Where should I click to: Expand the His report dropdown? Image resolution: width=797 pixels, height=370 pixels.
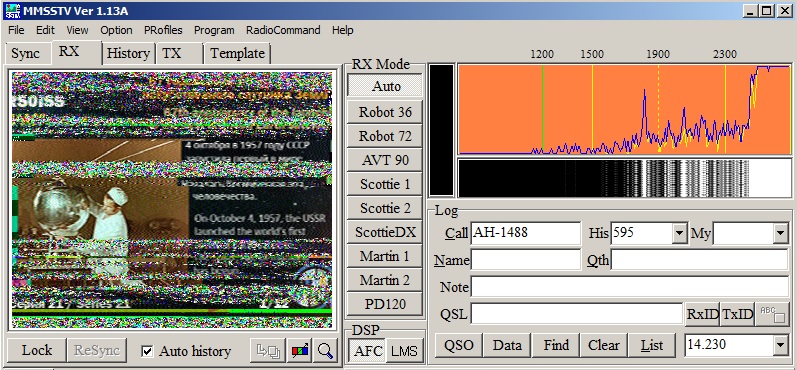pyautogui.click(x=680, y=234)
